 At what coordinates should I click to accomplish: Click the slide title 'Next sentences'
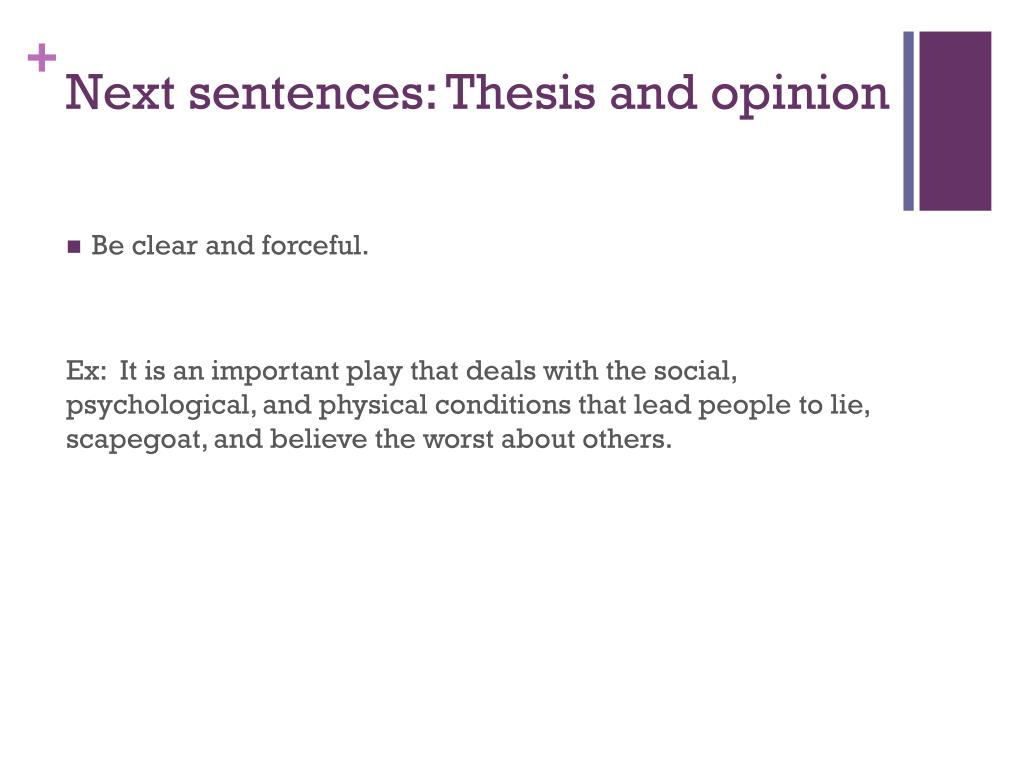pyautogui.click(x=251, y=92)
